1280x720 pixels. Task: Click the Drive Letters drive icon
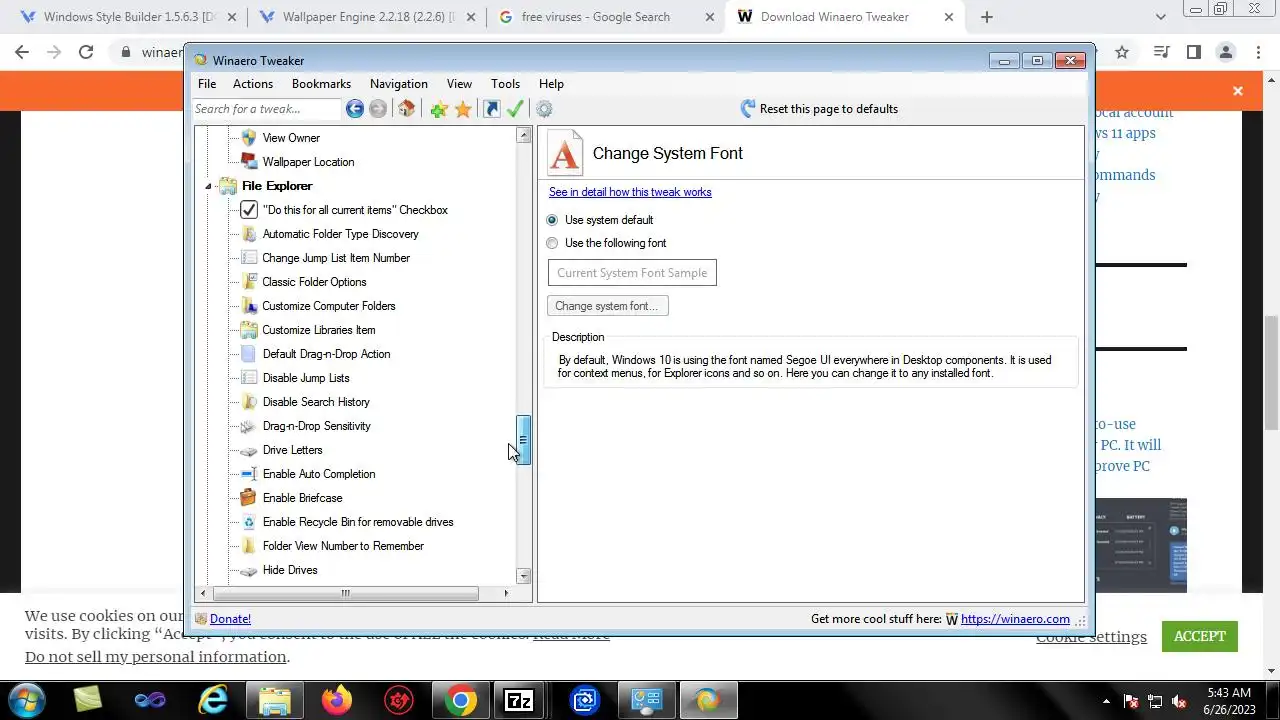coord(249,450)
